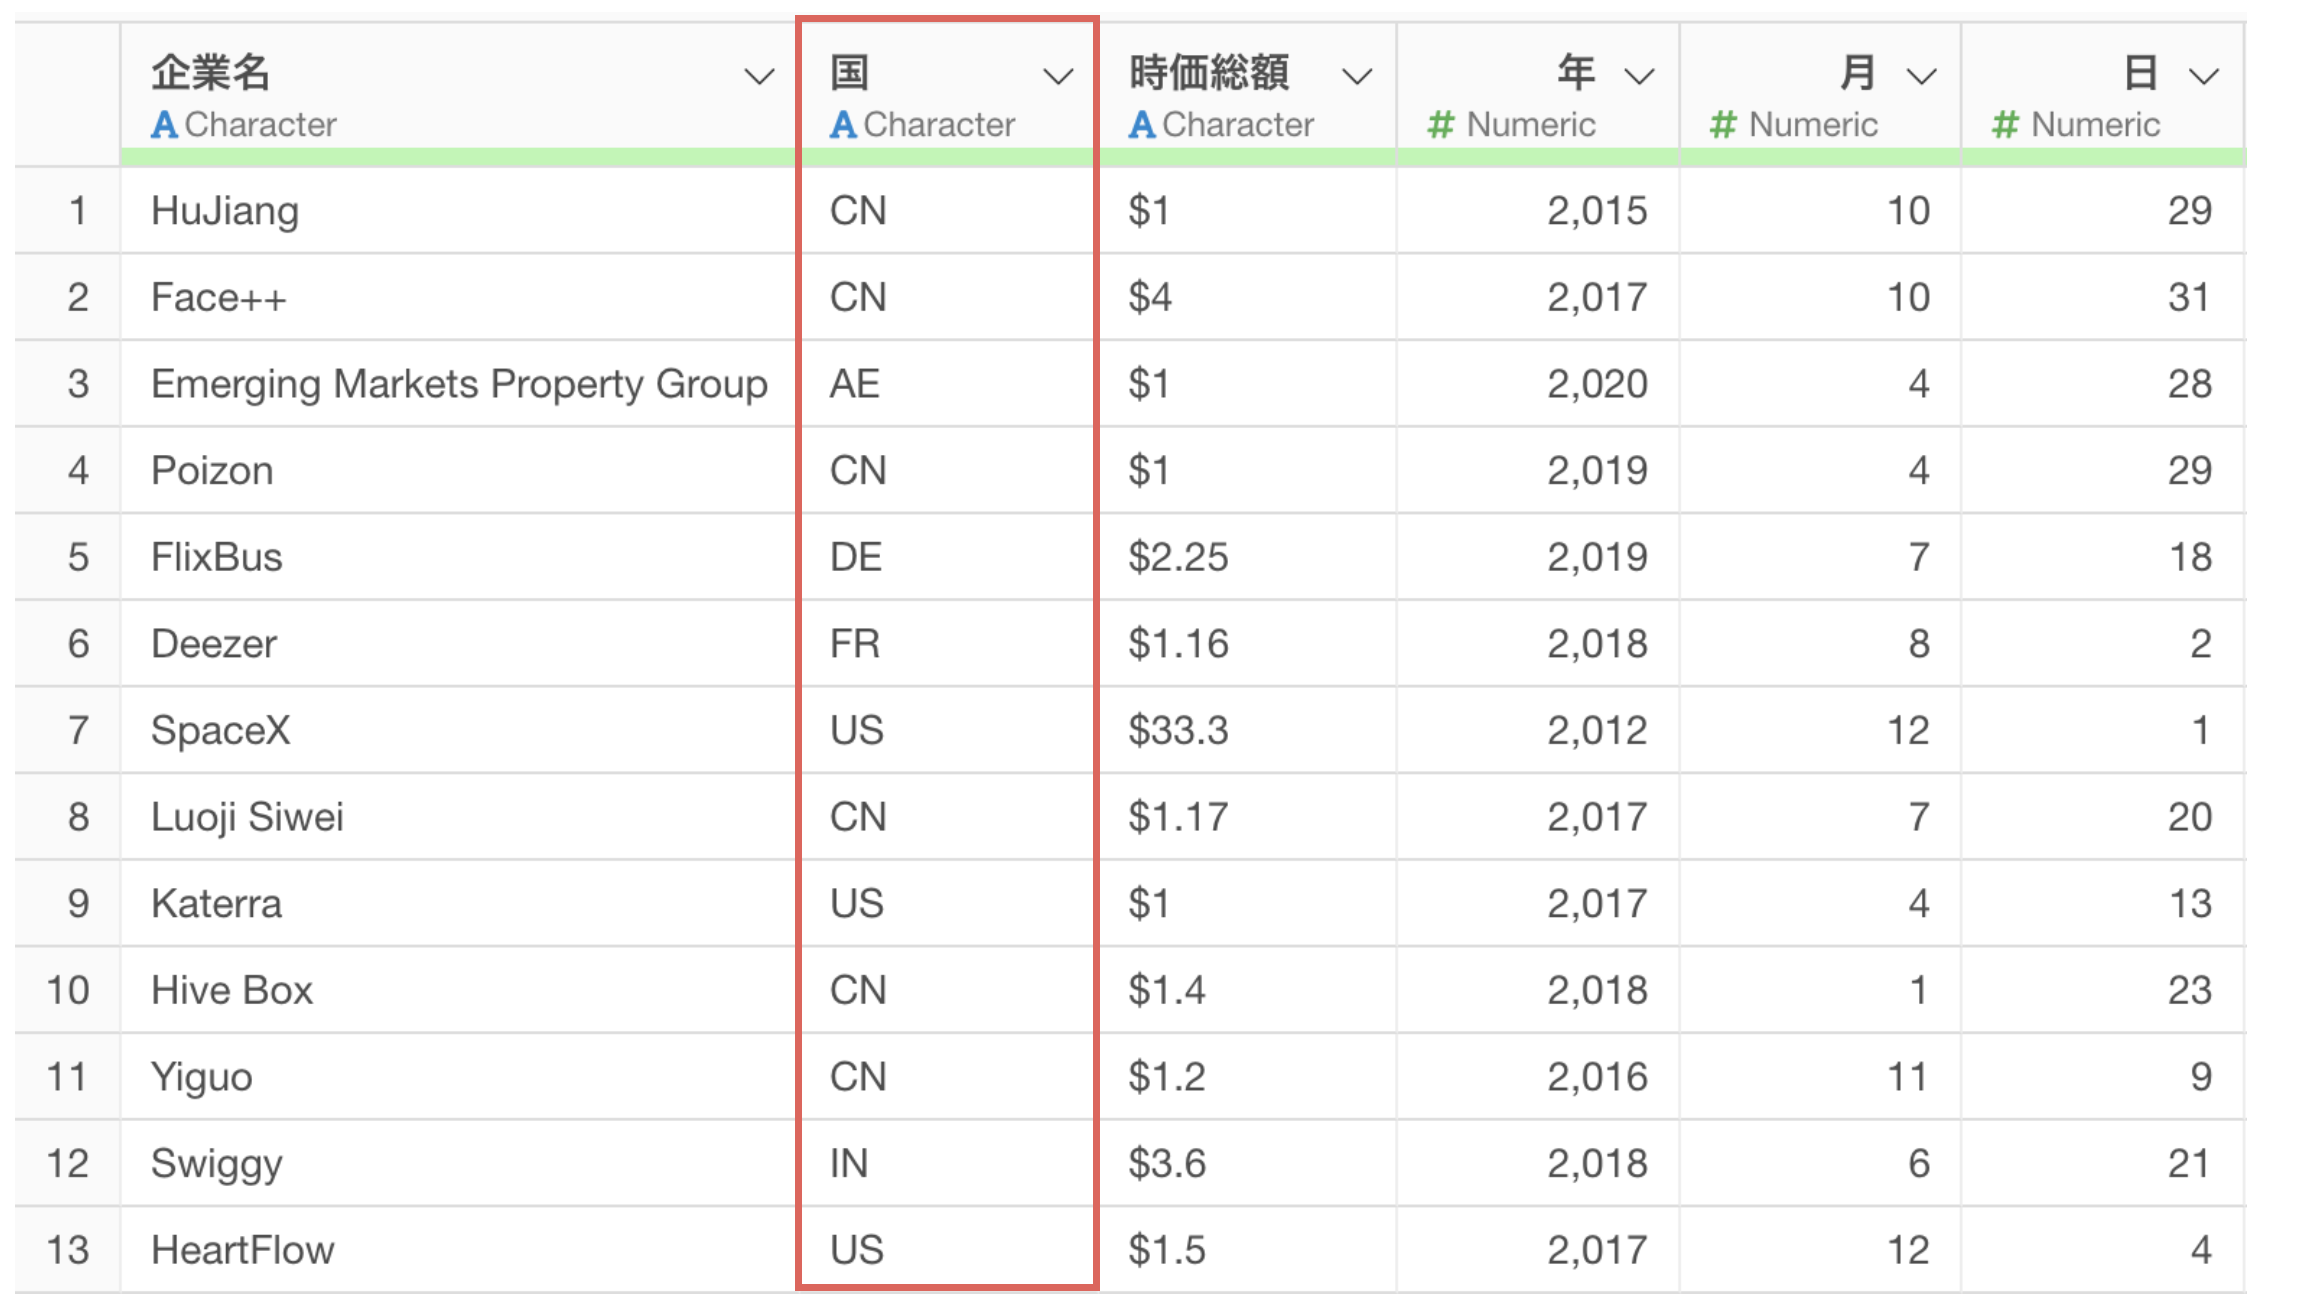Click the Deezer company cell
2314x1314 pixels.
click(x=458, y=644)
